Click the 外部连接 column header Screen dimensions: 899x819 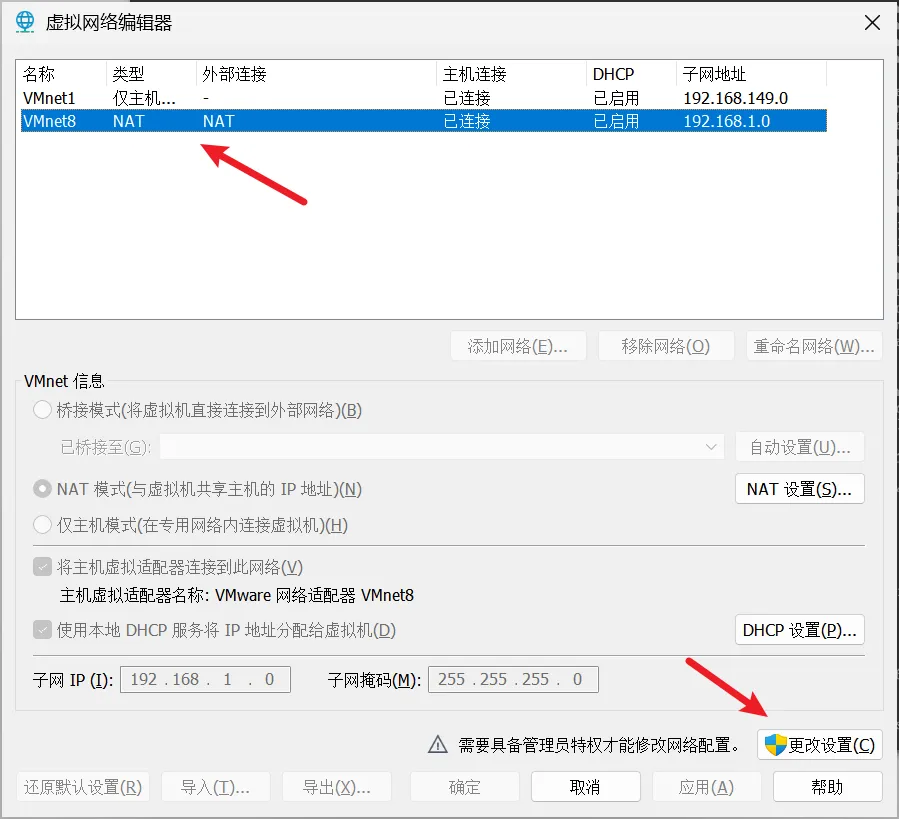point(316,74)
